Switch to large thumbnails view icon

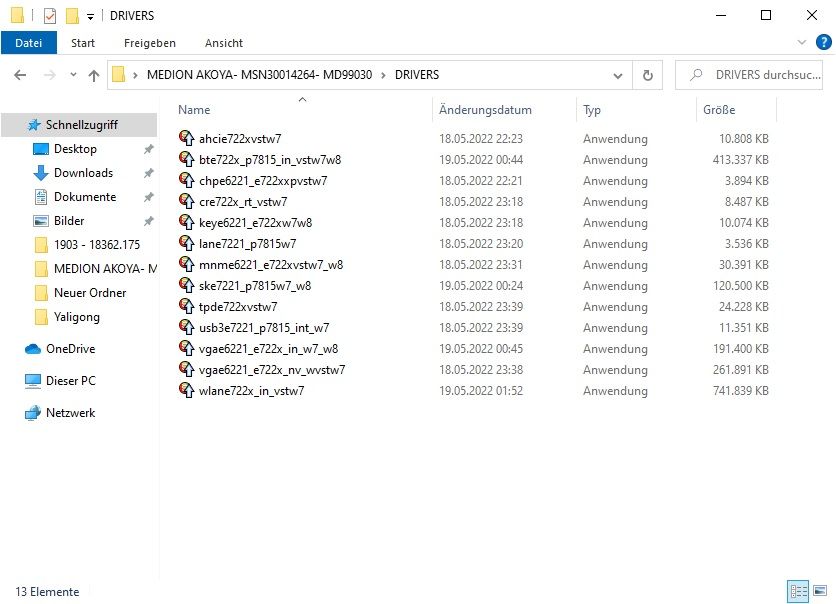point(821,591)
